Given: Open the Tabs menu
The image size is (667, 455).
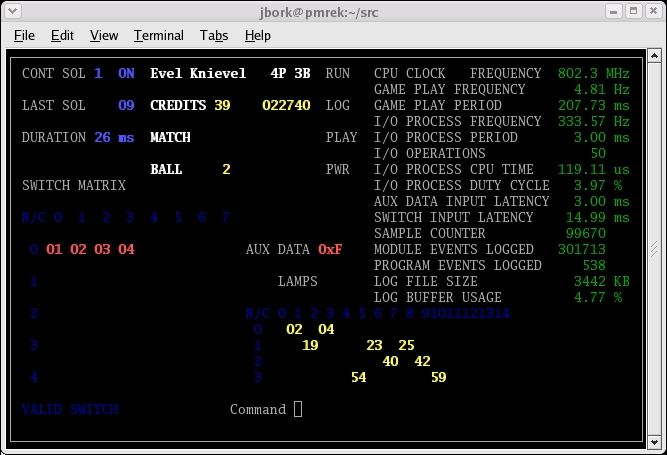Looking at the screenshot, I should coord(213,35).
